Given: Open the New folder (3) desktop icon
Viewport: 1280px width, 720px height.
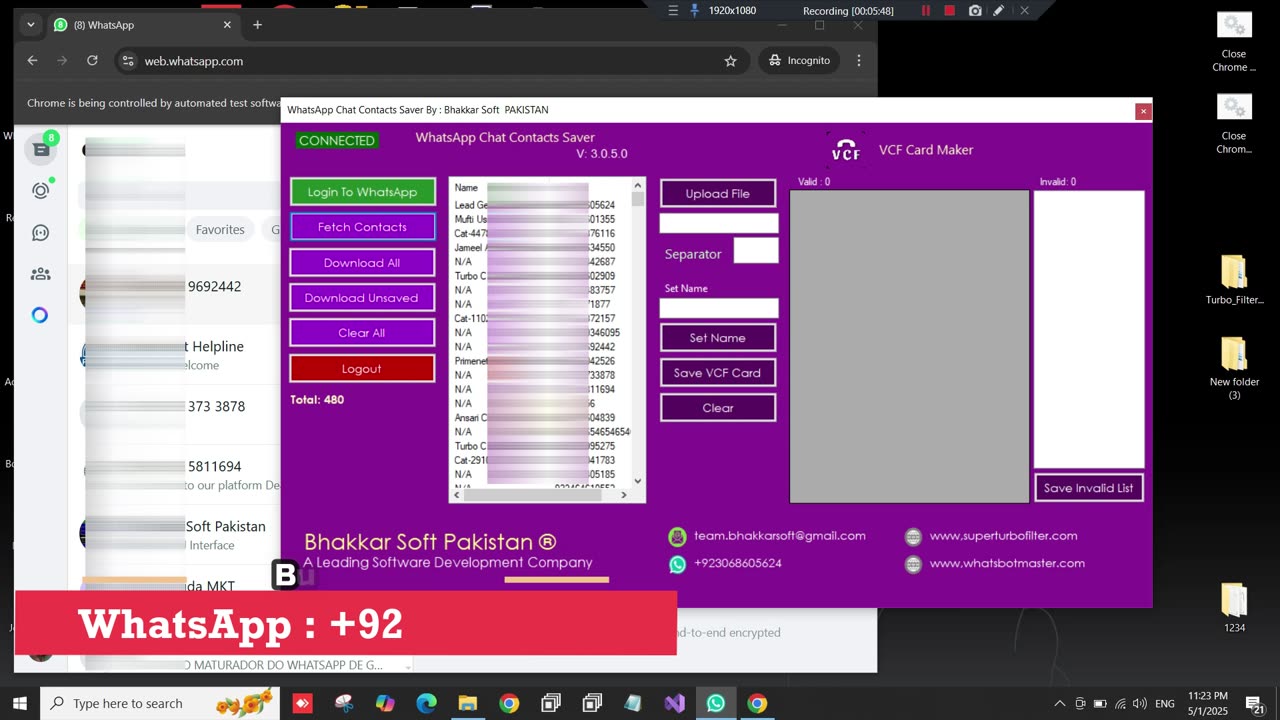Looking at the screenshot, I should (x=1234, y=368).
